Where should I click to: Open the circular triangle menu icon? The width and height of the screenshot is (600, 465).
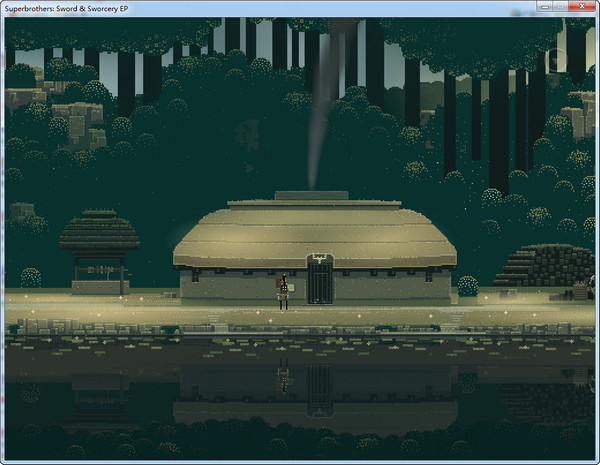coord(556,60)
